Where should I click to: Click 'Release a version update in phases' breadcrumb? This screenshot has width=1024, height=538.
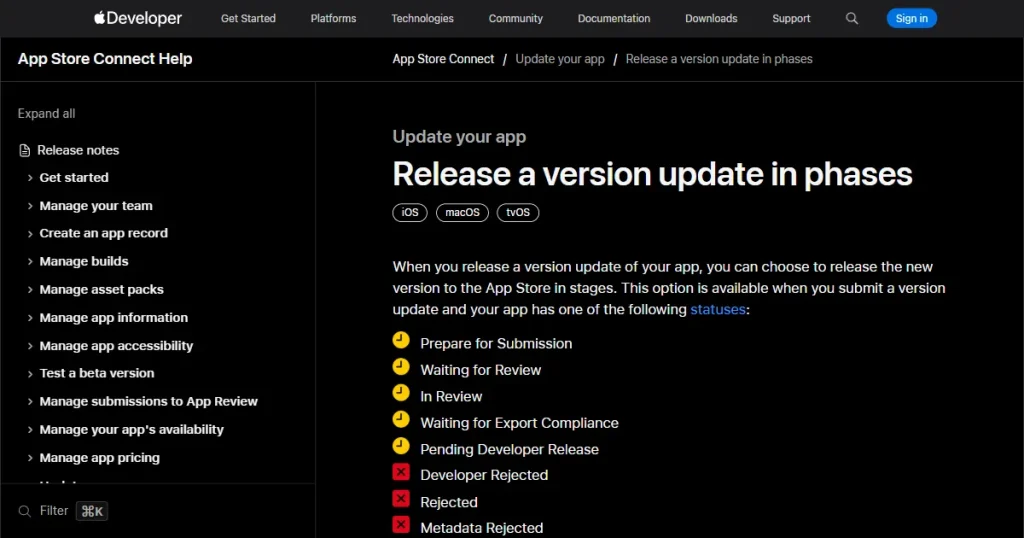click(719, 59)
